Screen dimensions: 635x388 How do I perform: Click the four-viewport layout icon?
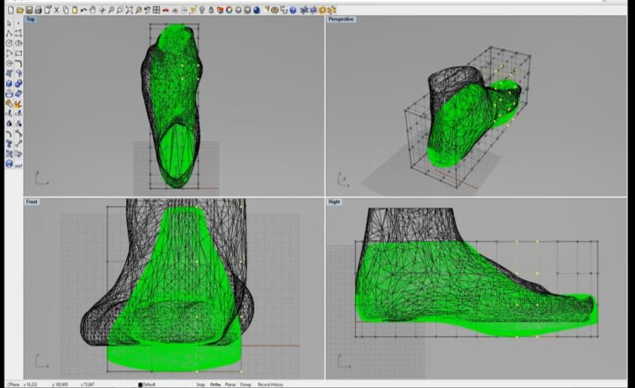click(156, 10)
